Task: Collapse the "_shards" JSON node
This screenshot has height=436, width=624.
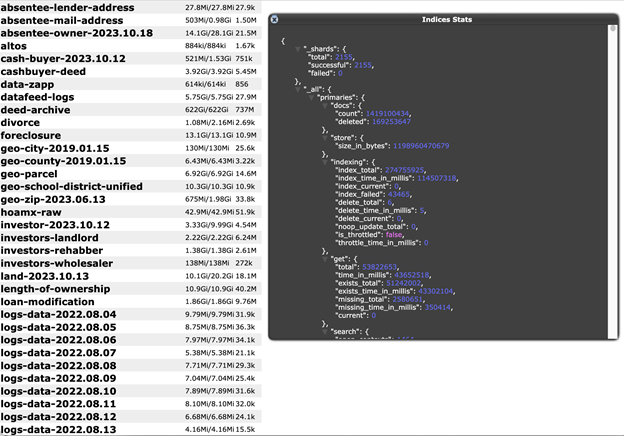Action: coord(298,49)
